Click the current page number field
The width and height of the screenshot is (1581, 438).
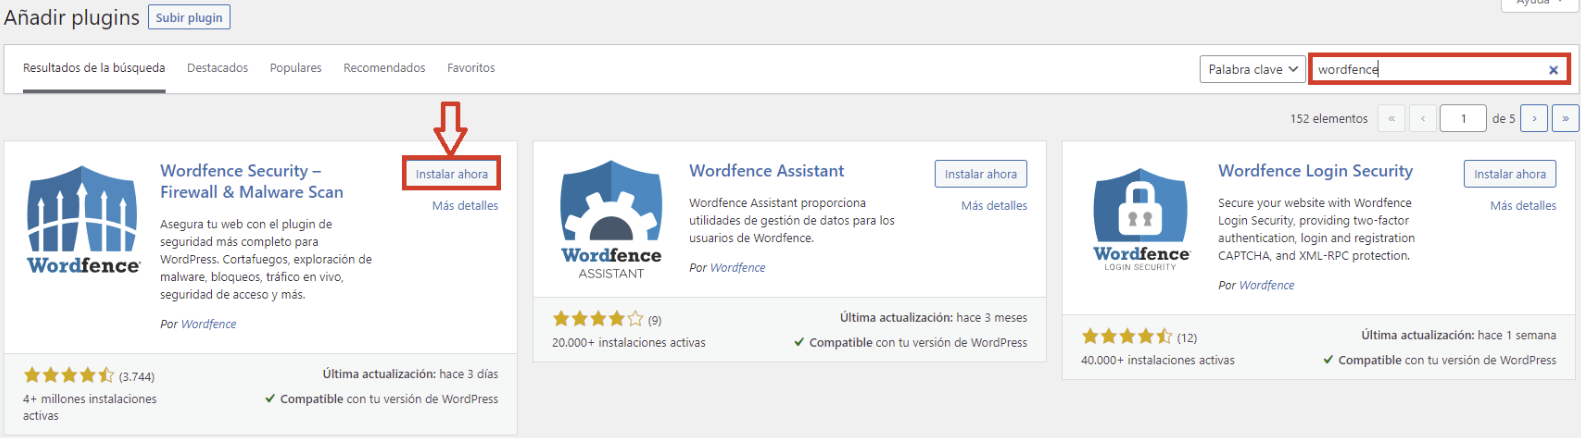(x=1463, y=118)
